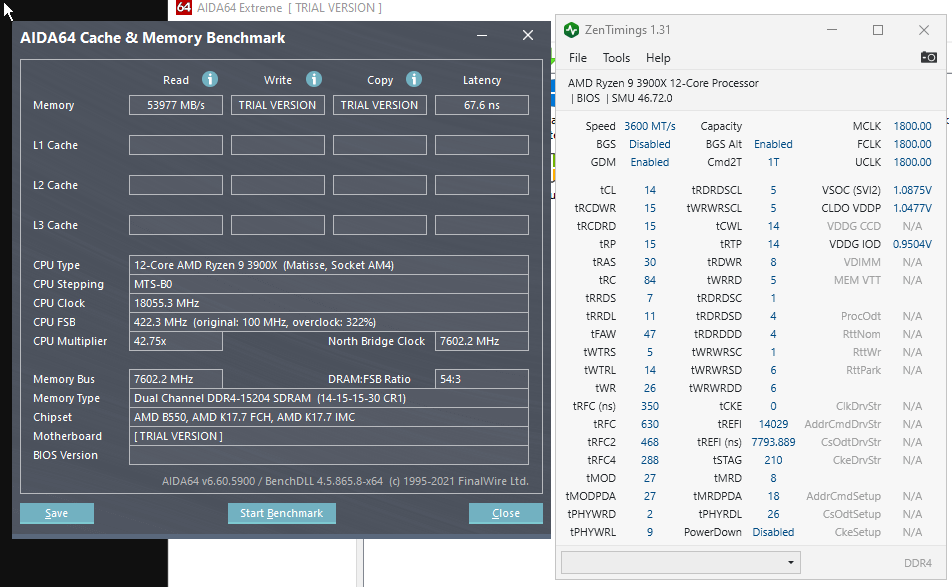Screen dimensions: 952x587
Task: Click the Cmd2T 1T value
Action: point(773,162)
